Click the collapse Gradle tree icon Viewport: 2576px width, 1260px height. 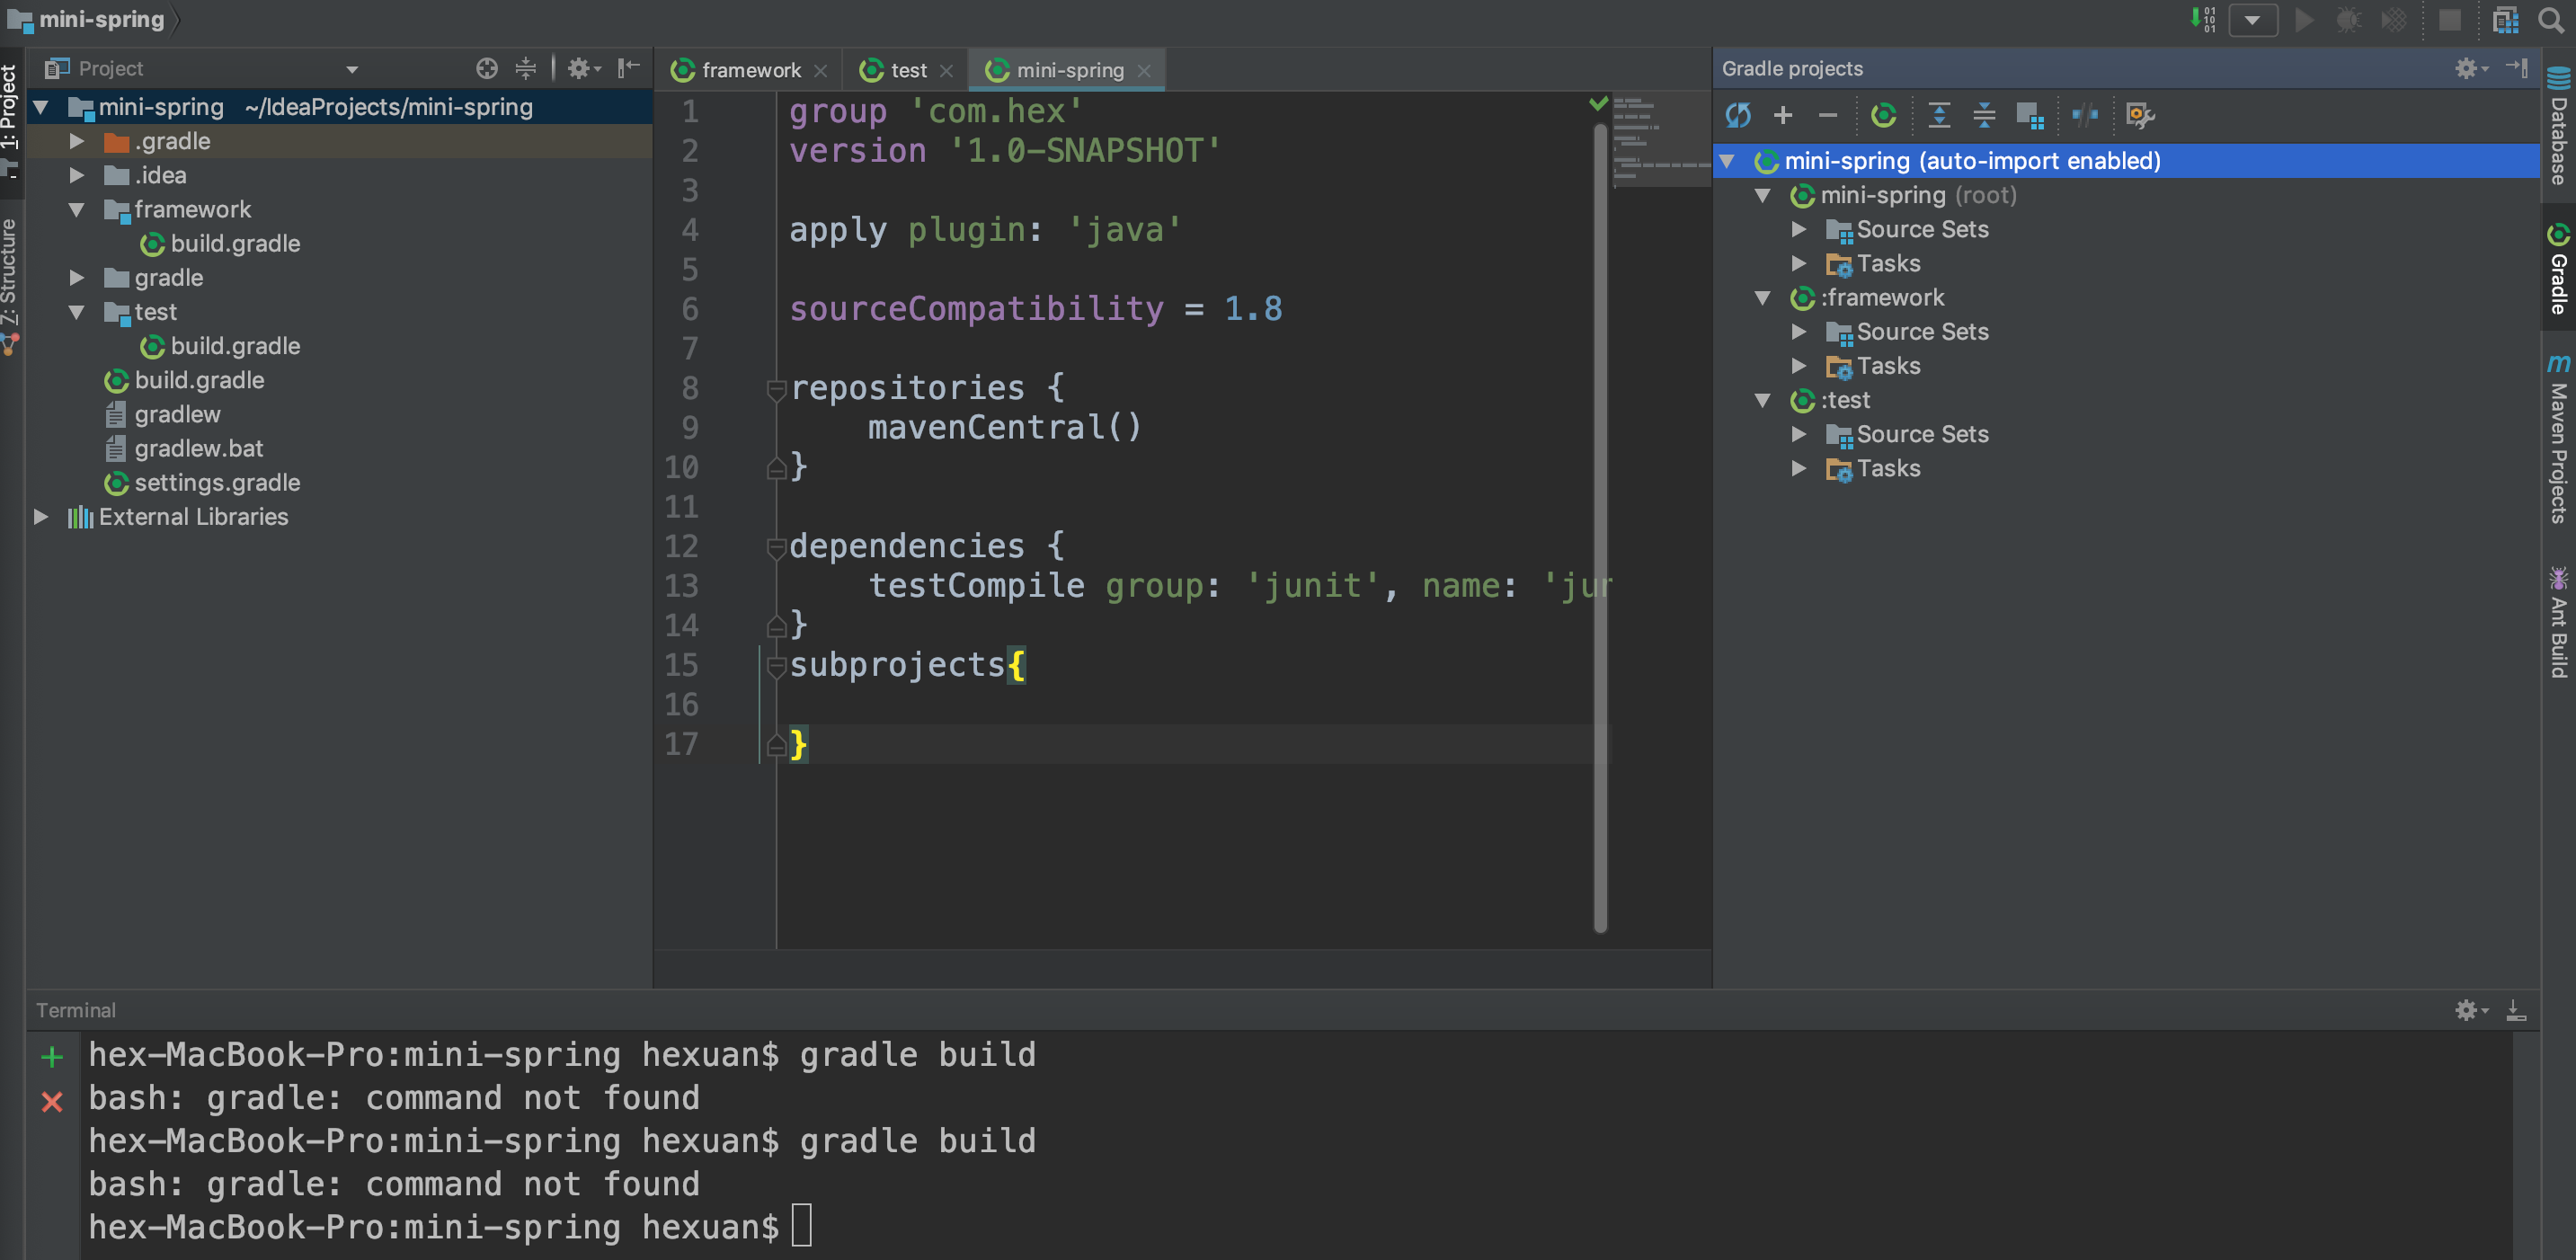[x=1981, y=113]
